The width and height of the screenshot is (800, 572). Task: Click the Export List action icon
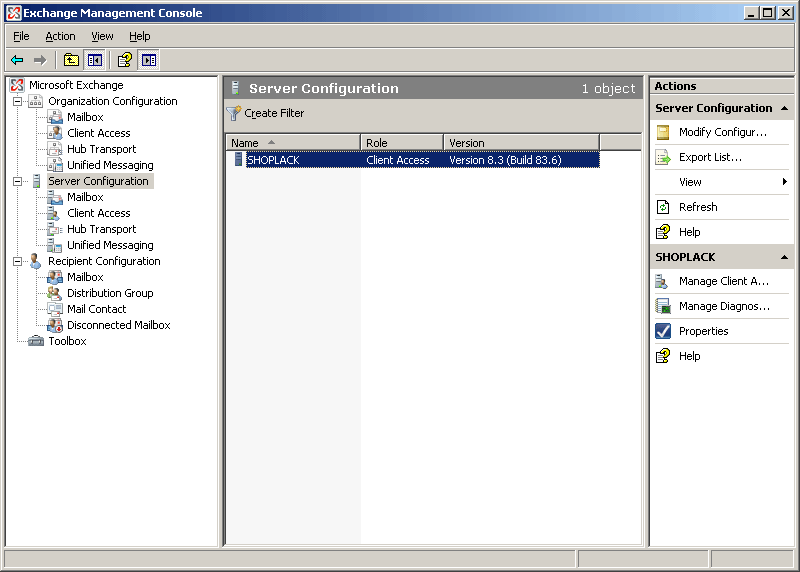[663, 157]
